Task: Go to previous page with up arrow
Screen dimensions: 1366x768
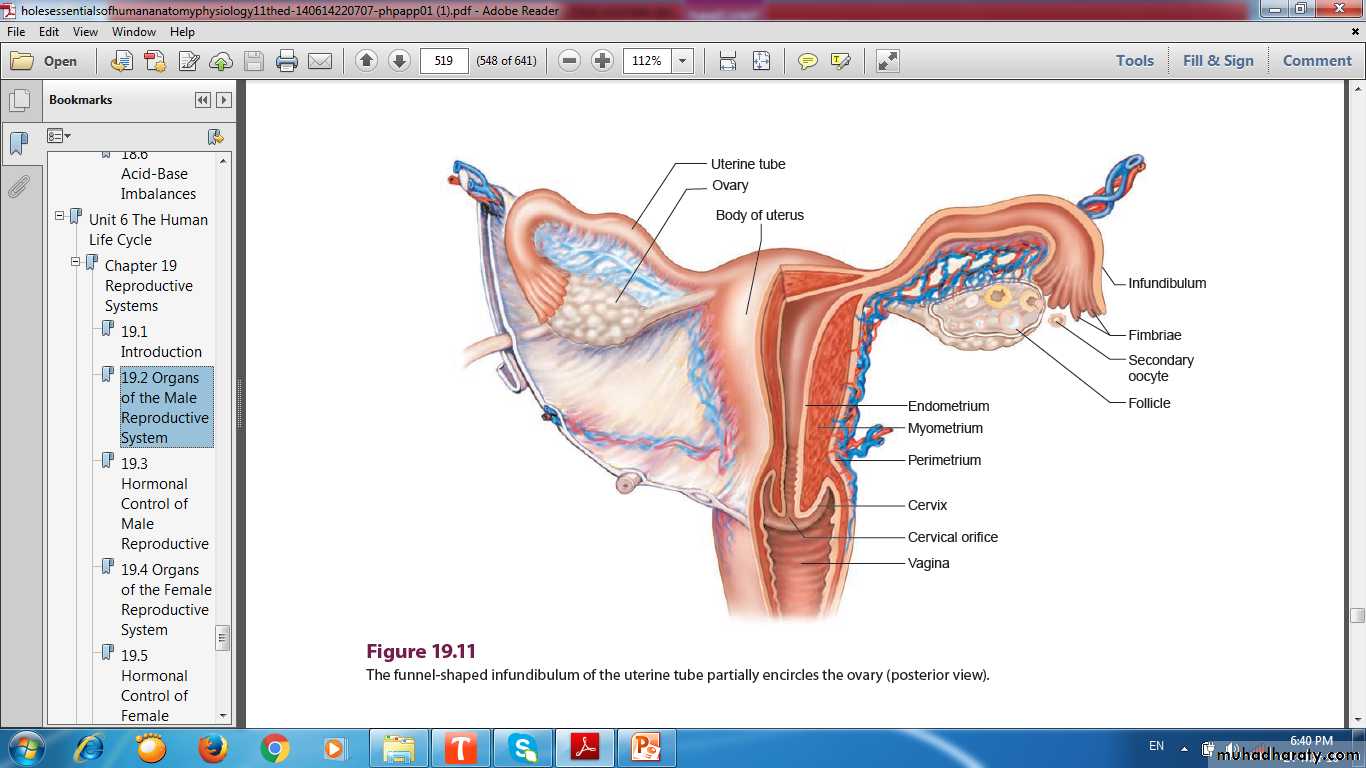Action: [366, 61]
